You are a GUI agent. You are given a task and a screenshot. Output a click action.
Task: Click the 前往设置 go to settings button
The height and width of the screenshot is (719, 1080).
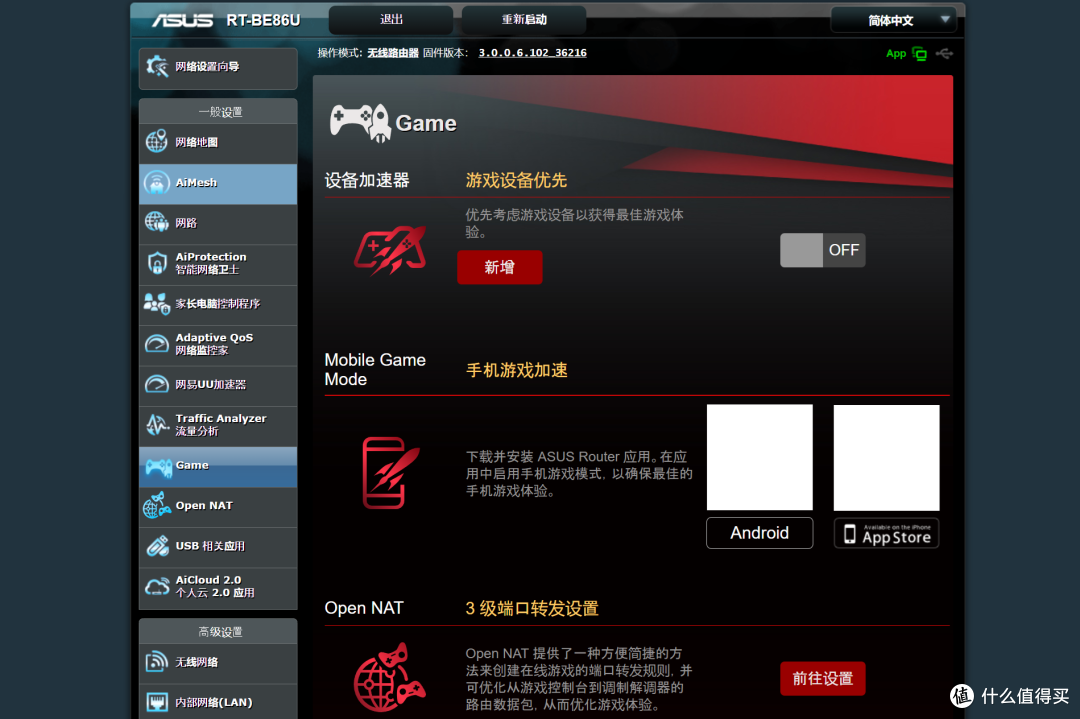(822, 678)
